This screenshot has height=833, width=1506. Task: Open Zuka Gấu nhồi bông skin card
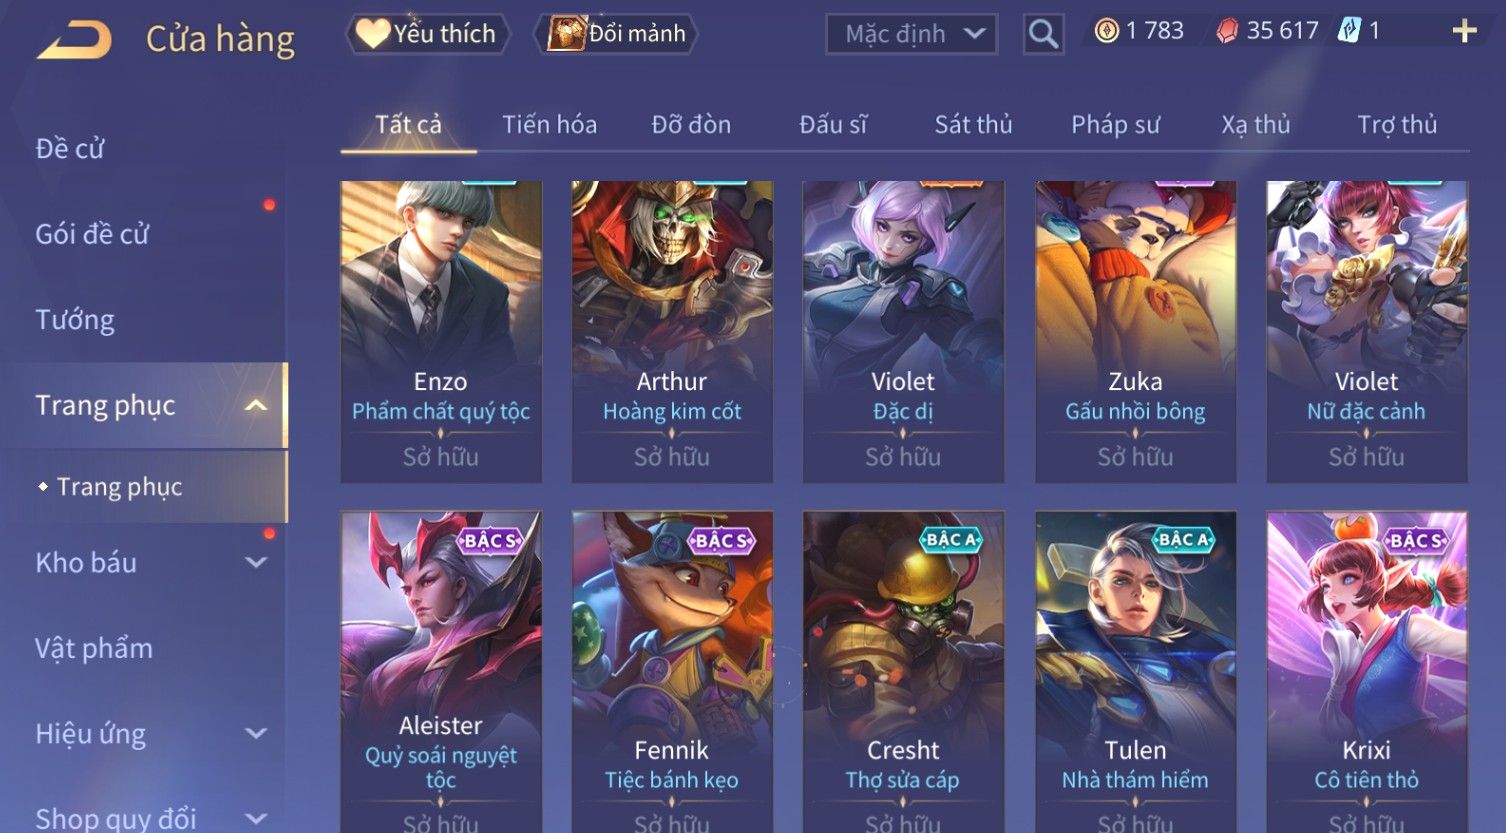coord(1135,332)
